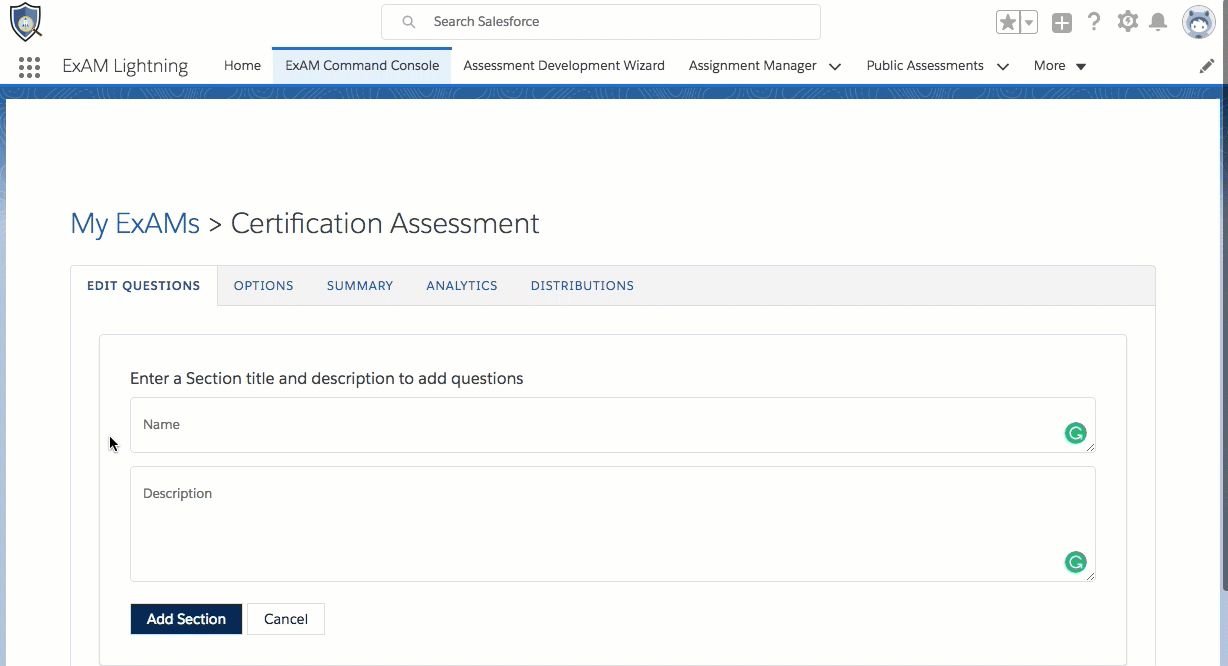Click the search magnifier icon

coord(408,22)
